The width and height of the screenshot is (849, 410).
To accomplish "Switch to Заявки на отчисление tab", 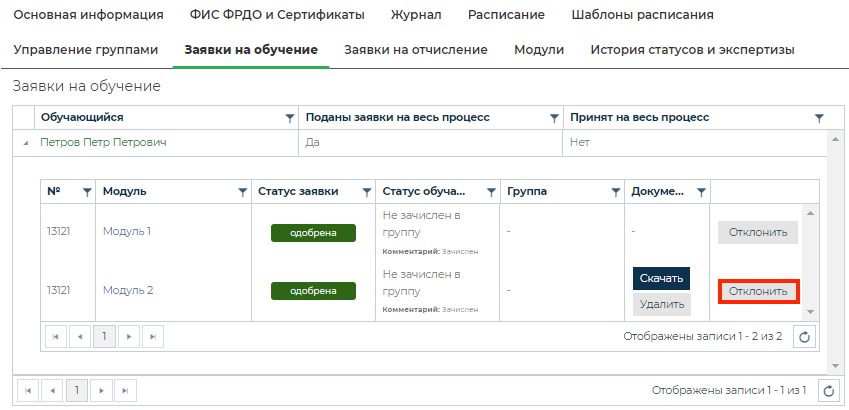I will click(x=415, y=50).
